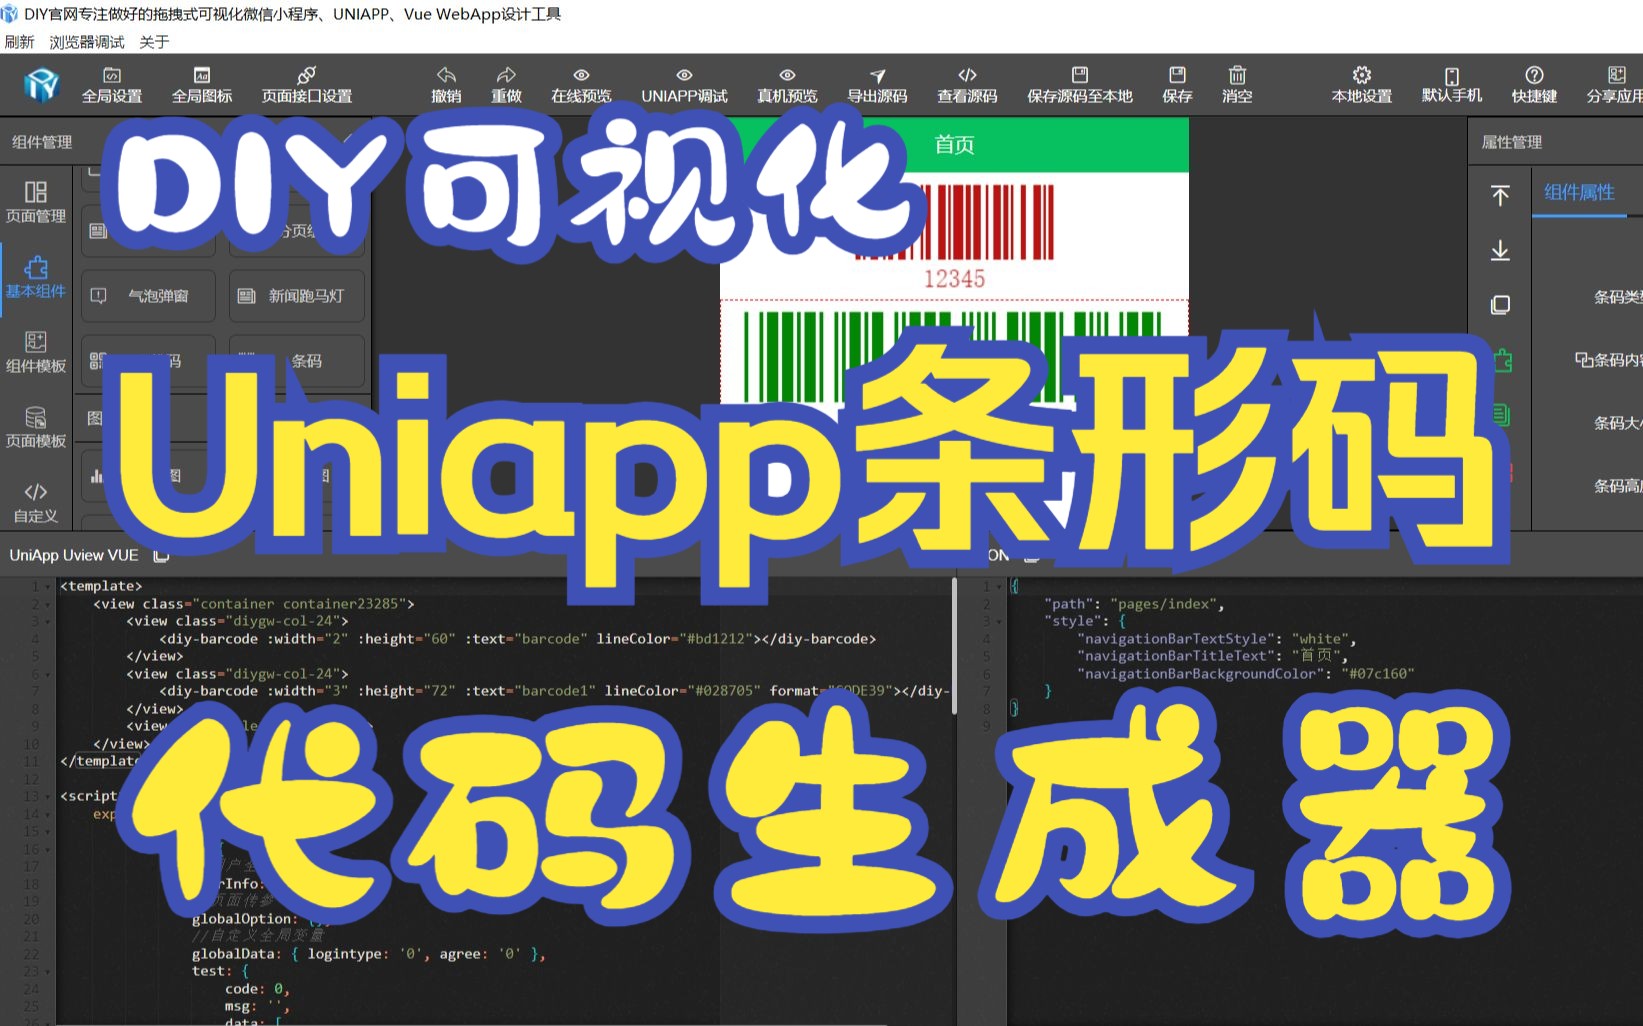Move component down with arrow icon
The image size is (1643, 1026).
pos(1500,250)
